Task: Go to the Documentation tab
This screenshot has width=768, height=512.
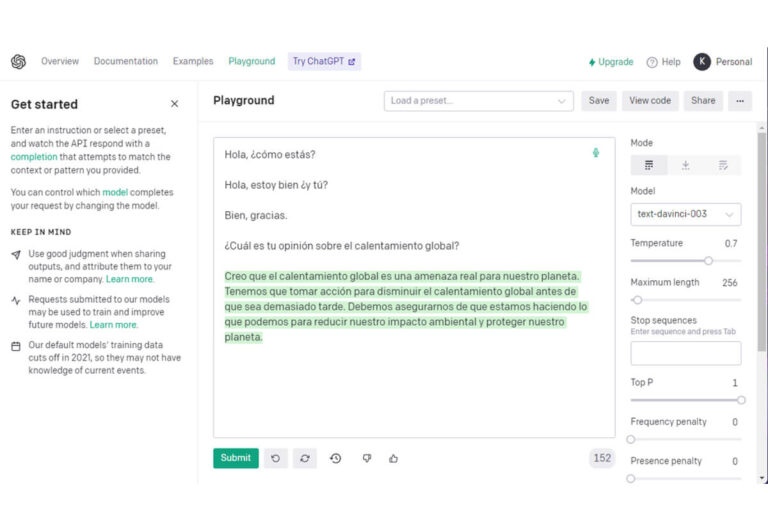Action: tap(126, 62)
